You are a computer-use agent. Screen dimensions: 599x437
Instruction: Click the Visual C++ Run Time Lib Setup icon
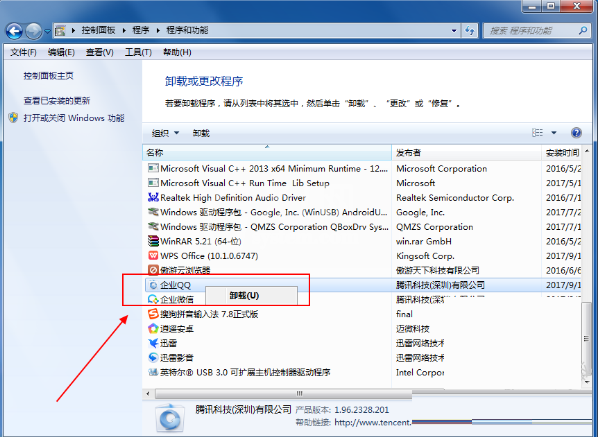[153, 183]
